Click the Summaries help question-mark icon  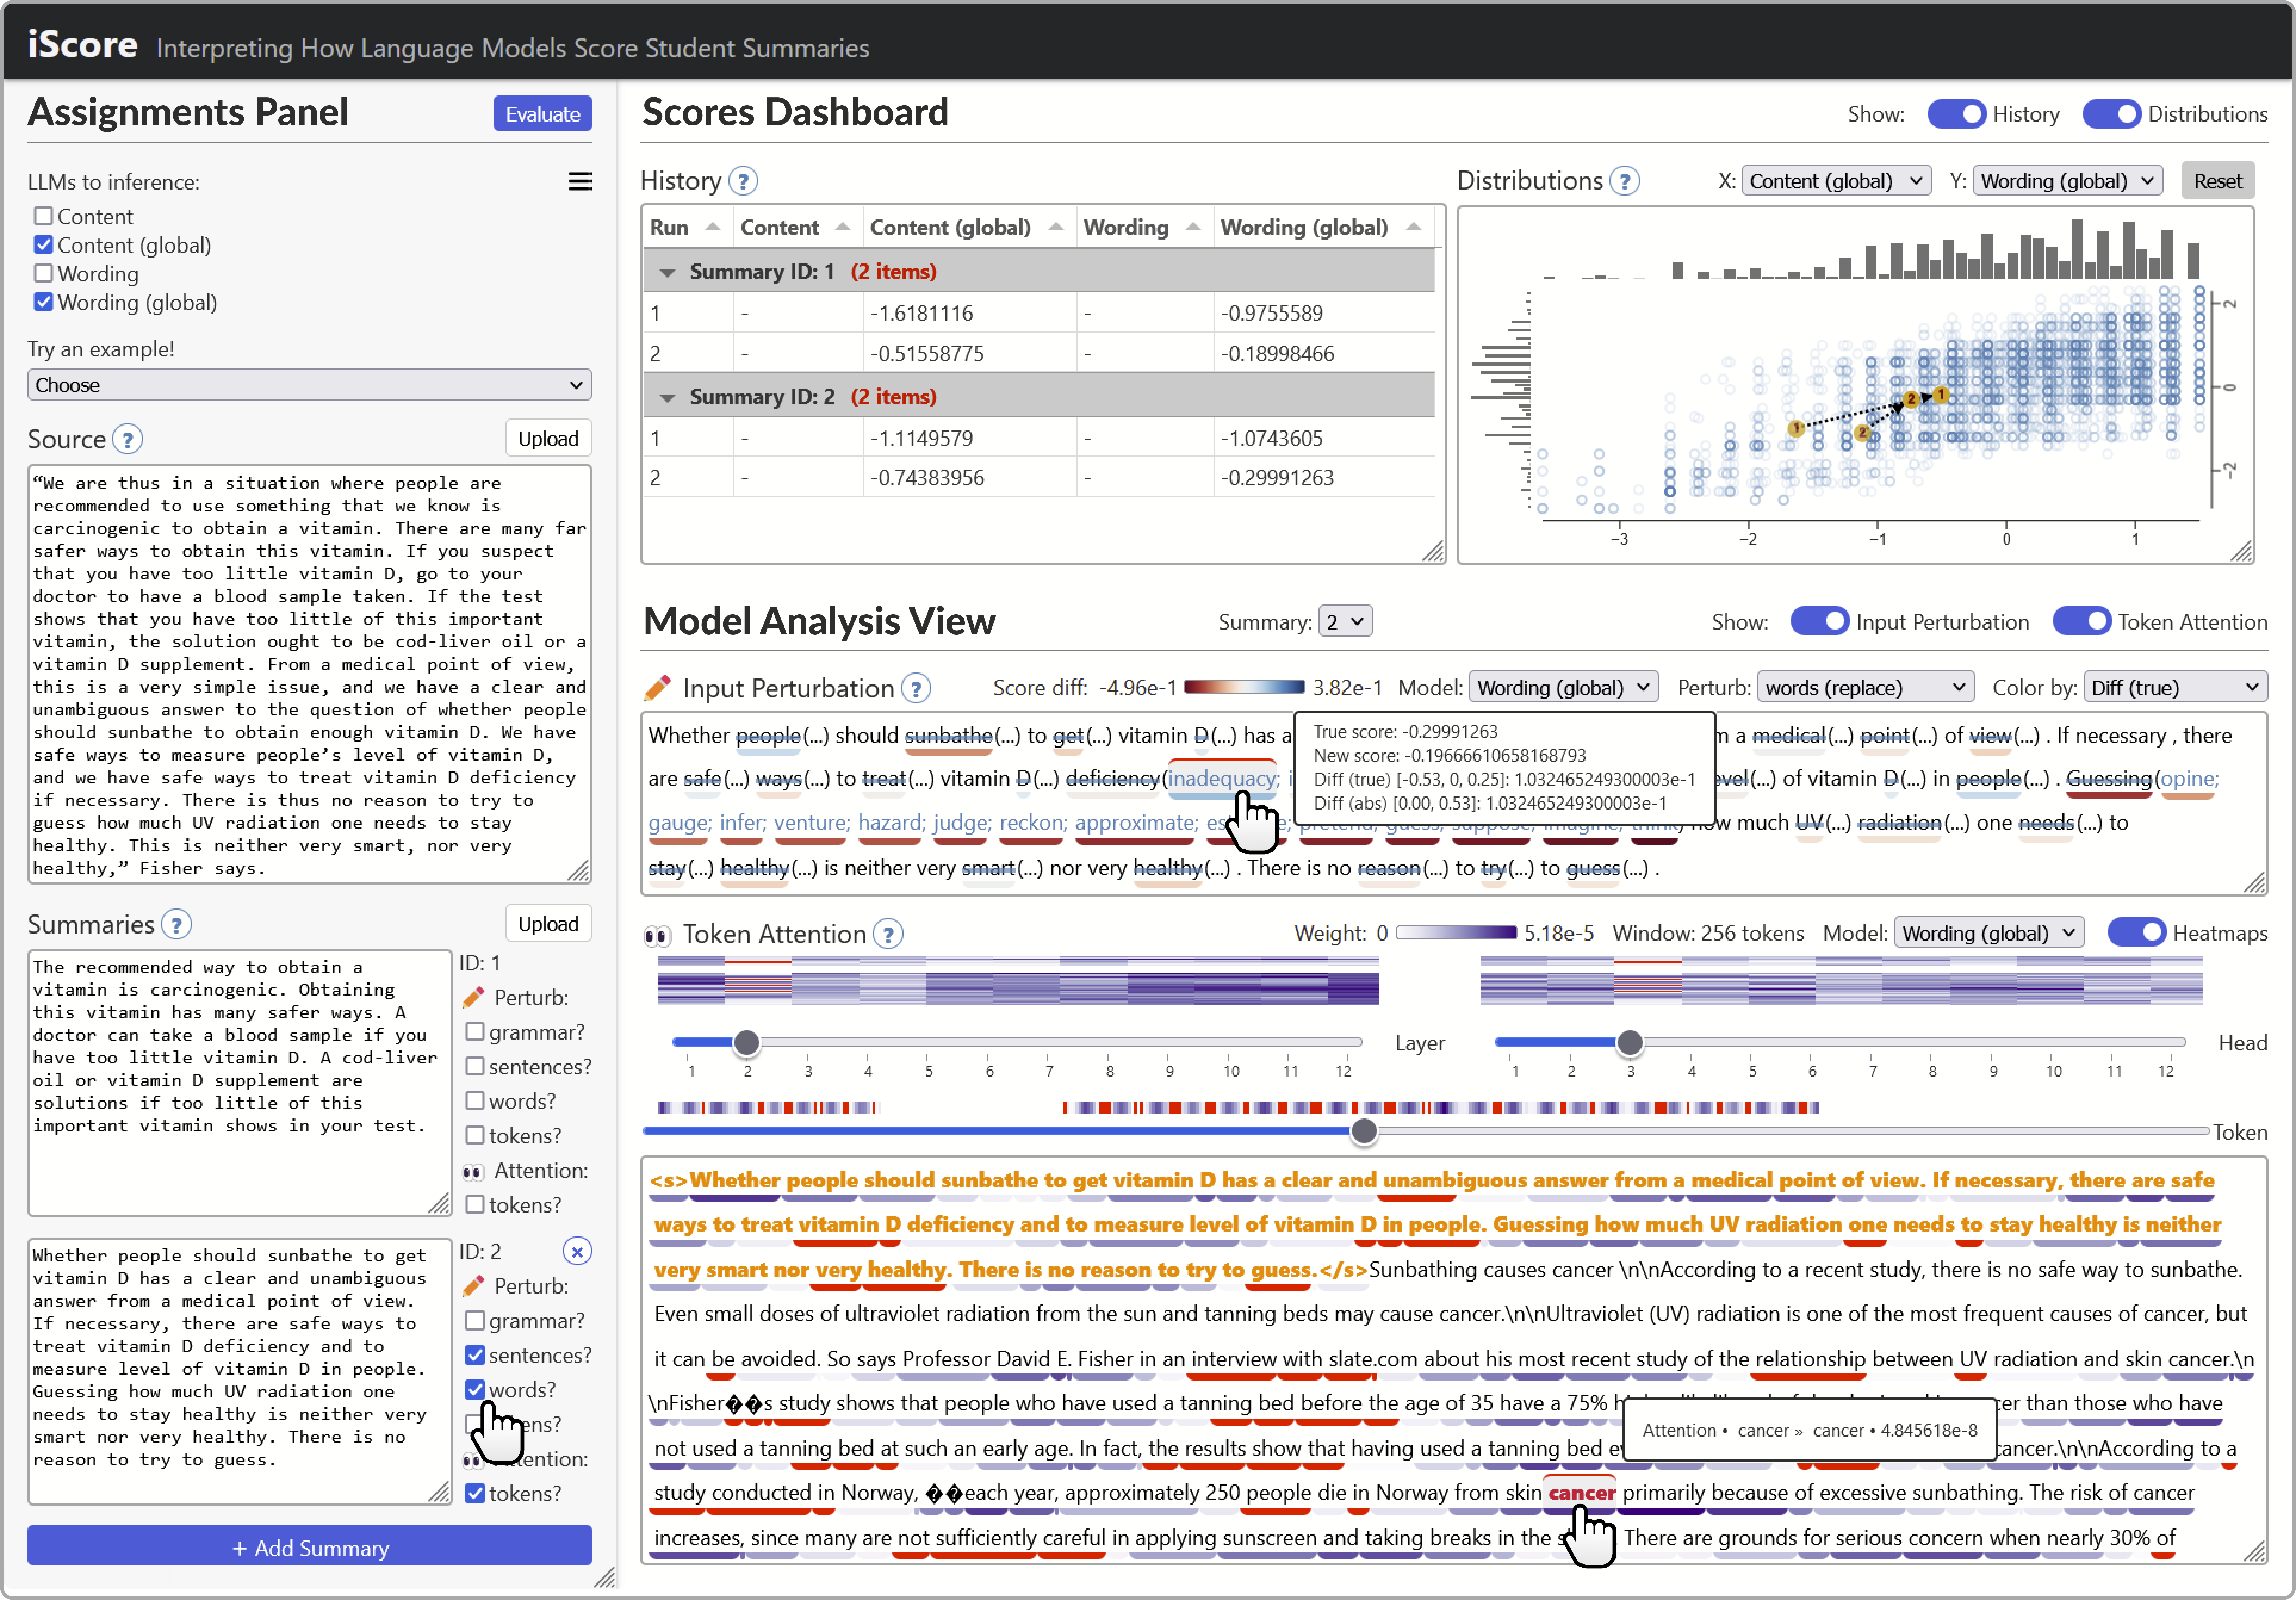pos(176,924)
